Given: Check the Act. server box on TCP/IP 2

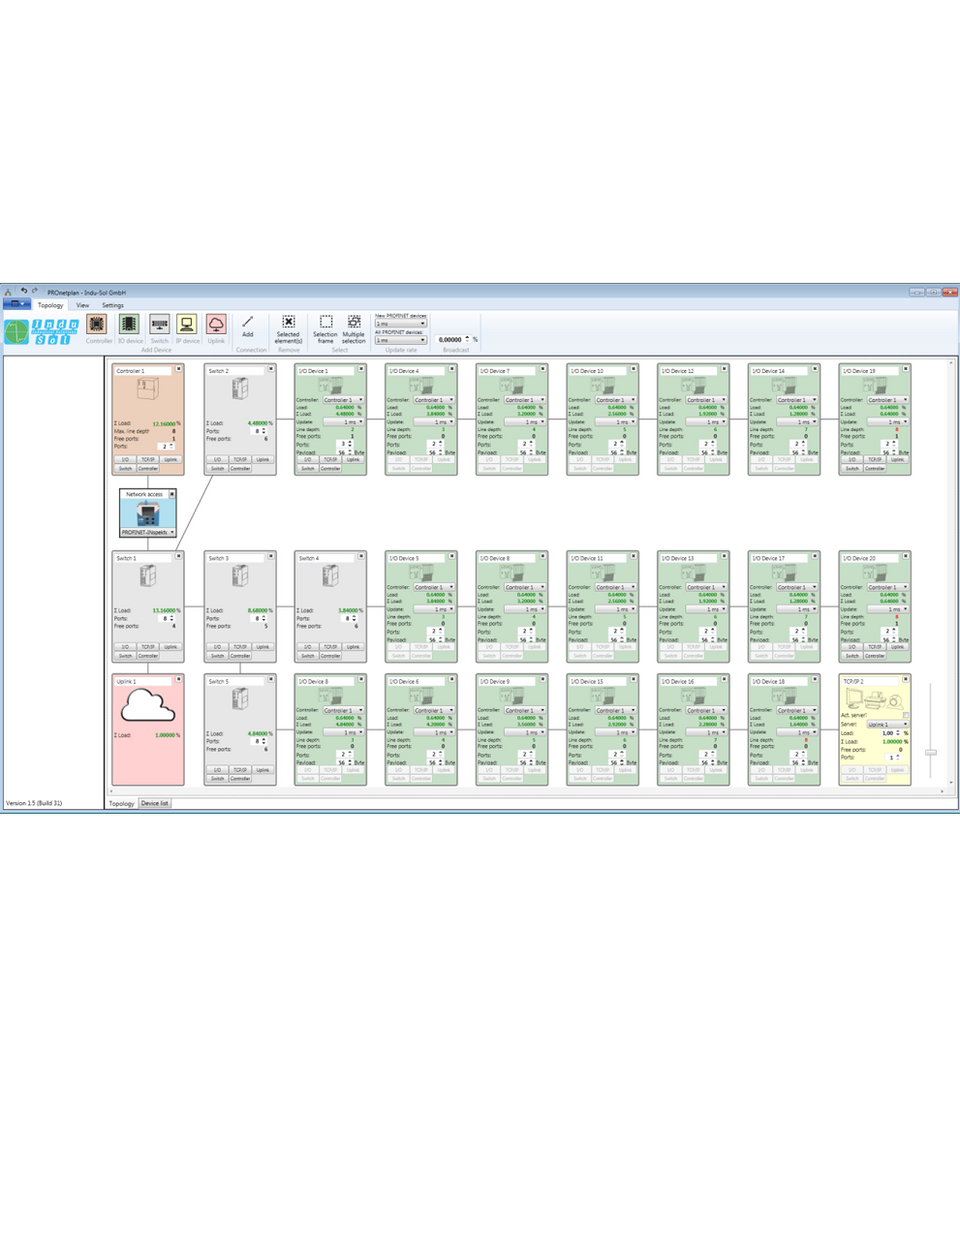Looking at the screenshot, I should point(906,715).
